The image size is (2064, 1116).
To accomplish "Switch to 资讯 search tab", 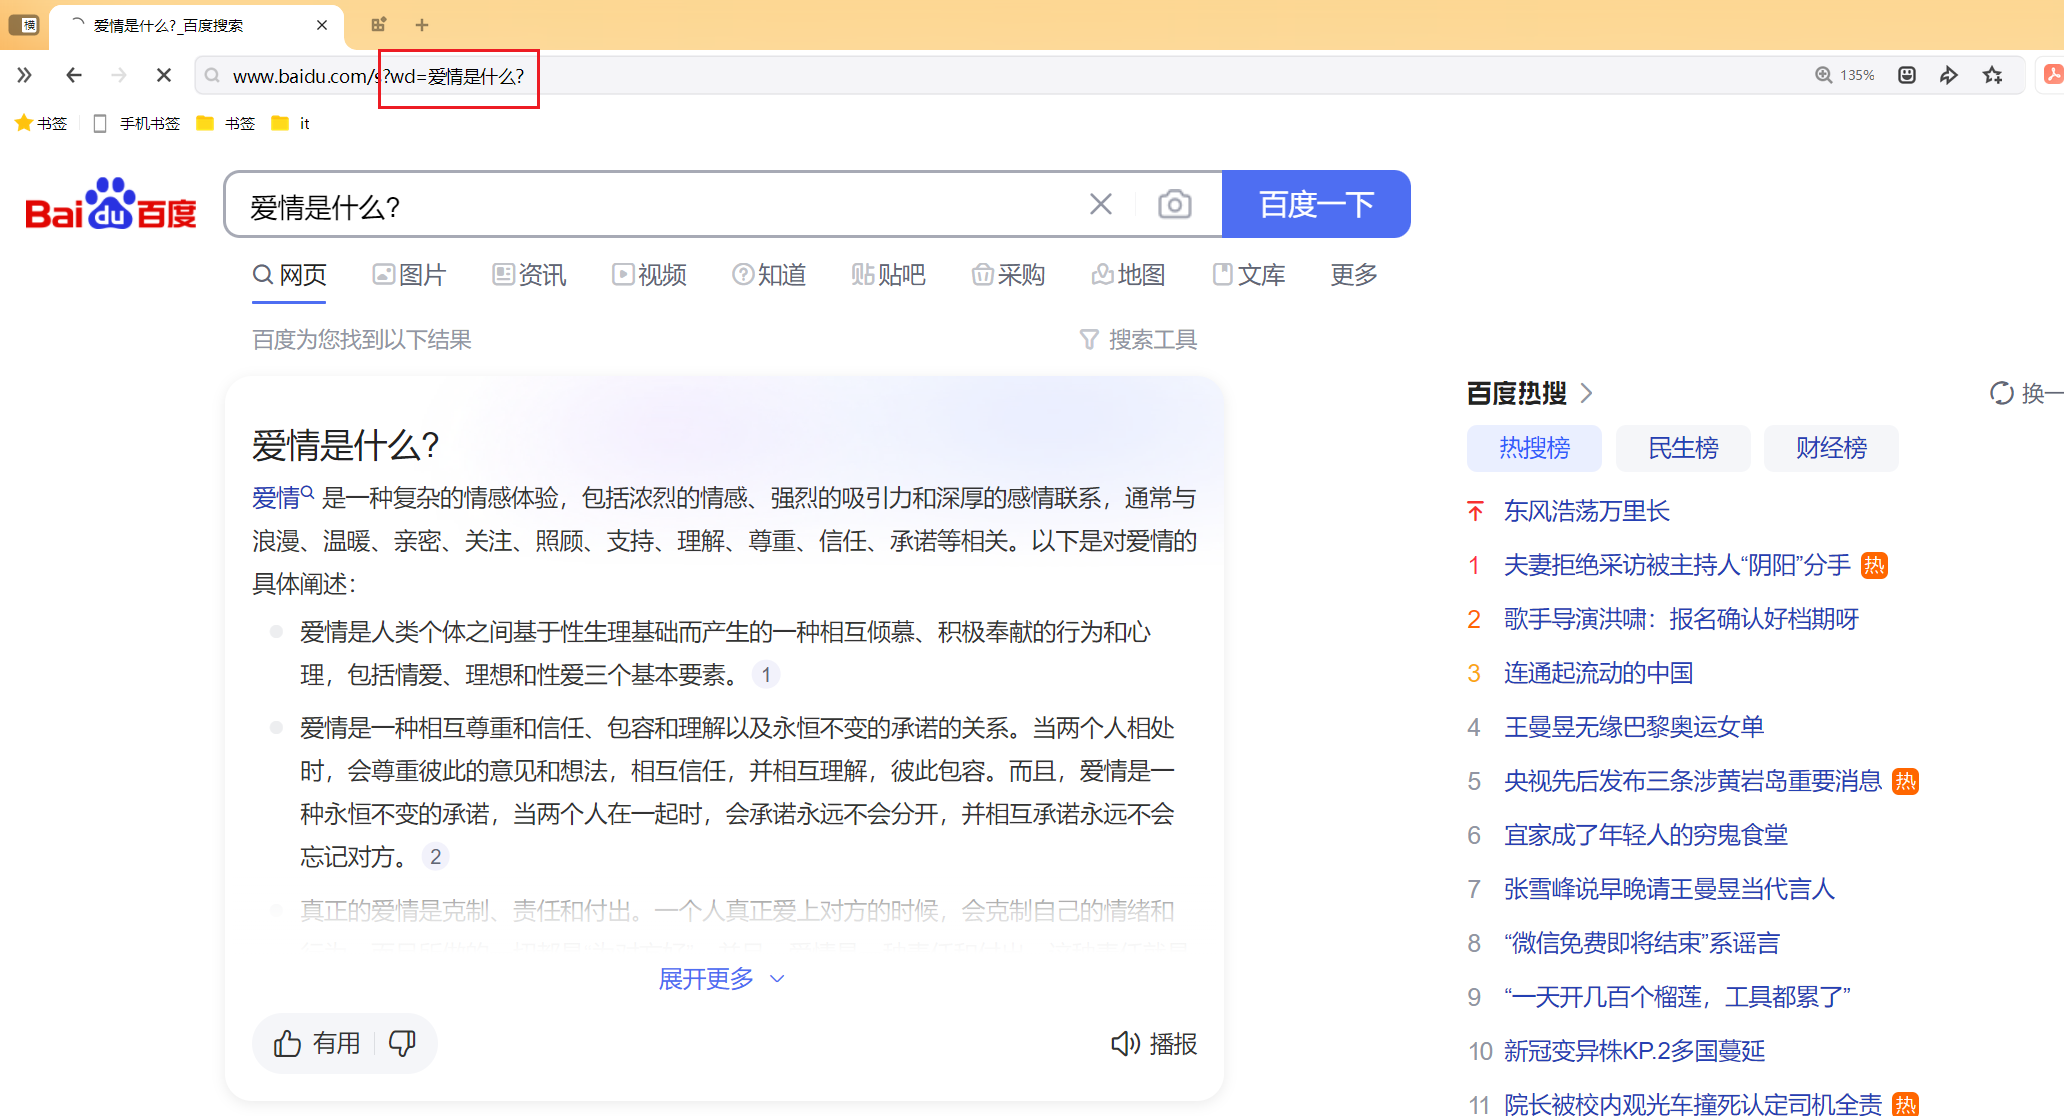I will 529,274.
